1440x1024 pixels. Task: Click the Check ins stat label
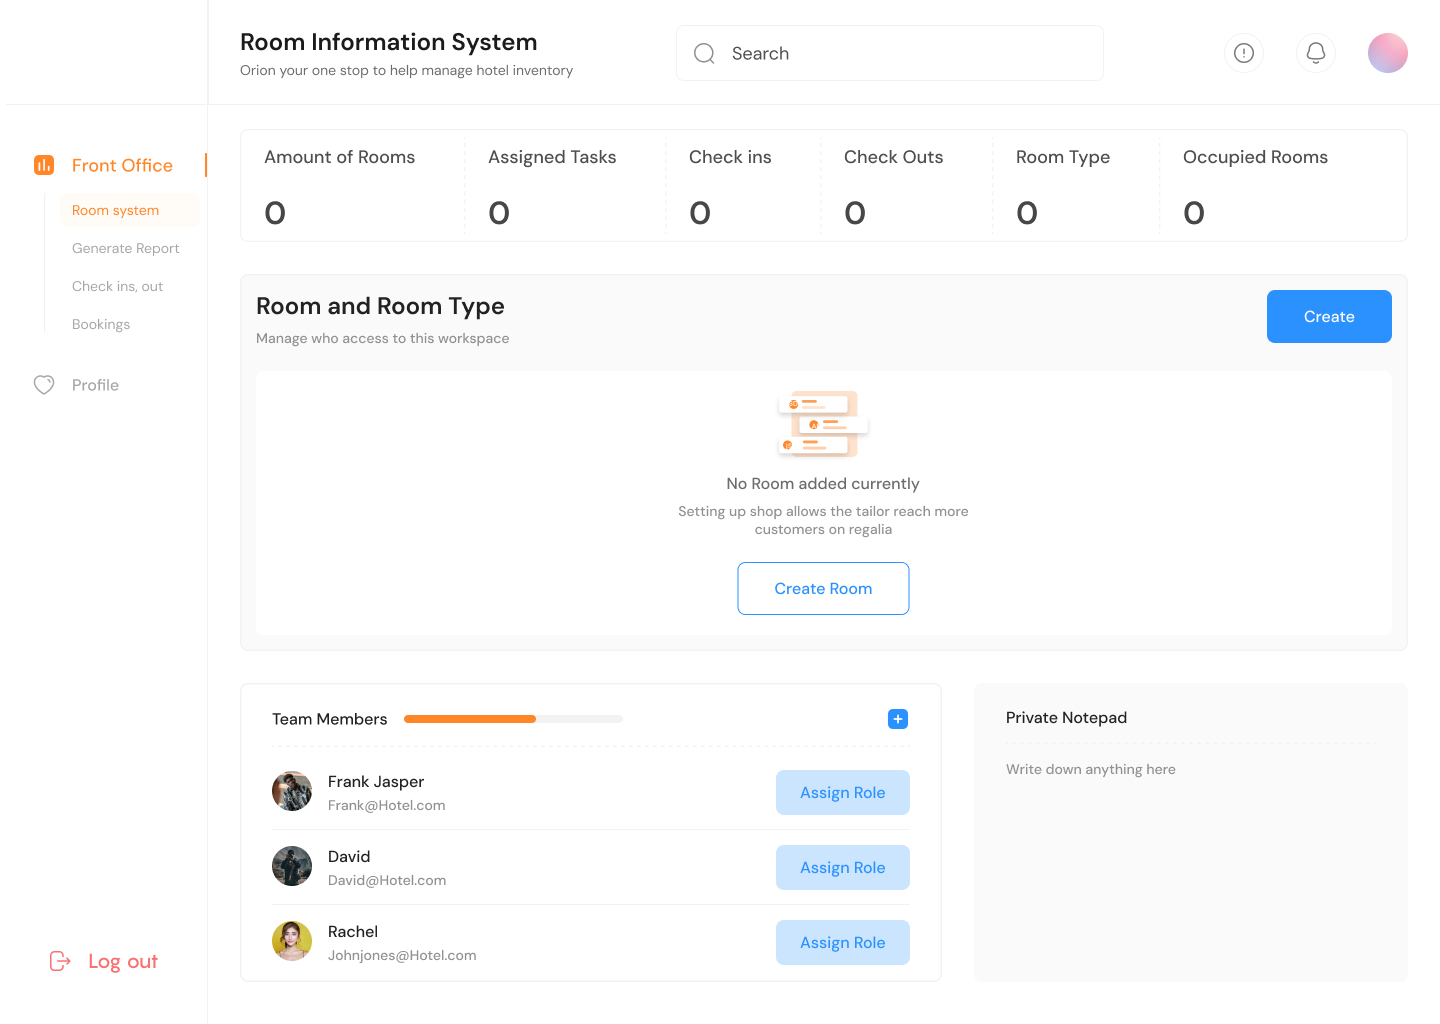click(730, 157)
